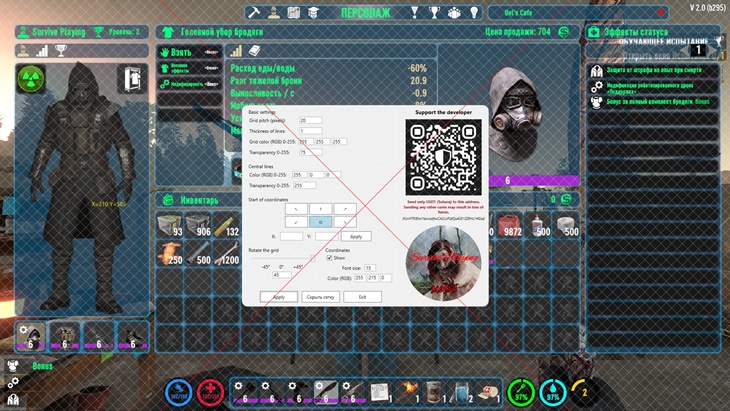Click the Инвентарь header
The image size is (730, 411).
(199, 200)
